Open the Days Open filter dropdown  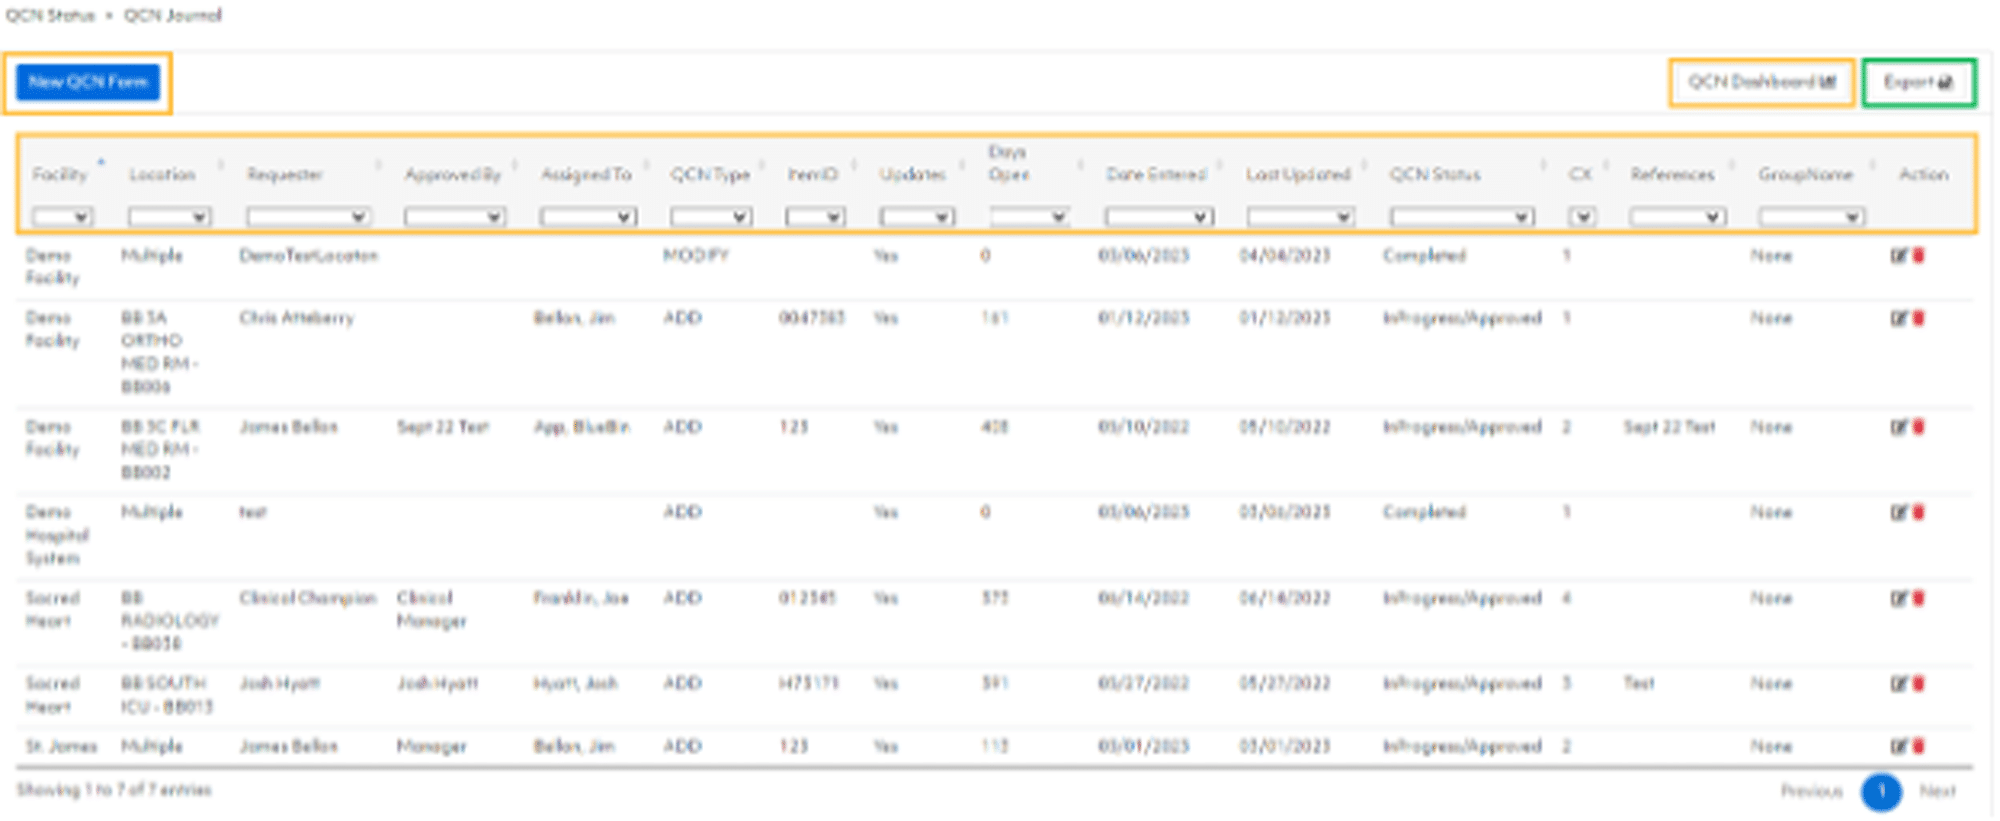click(x=1030, y=216)
